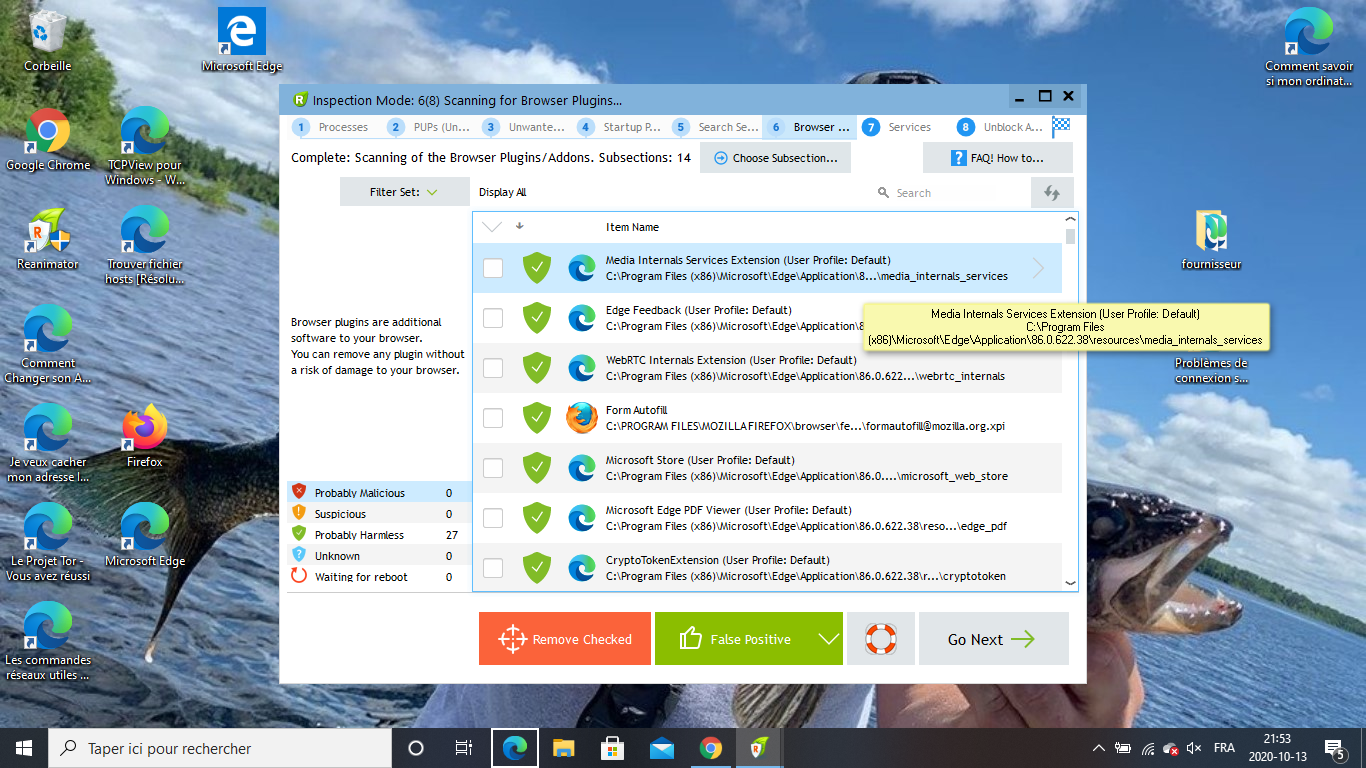Go to step 2 PUPs tab
Viewport: 1366px width, 768px height.
coord(429,127)
